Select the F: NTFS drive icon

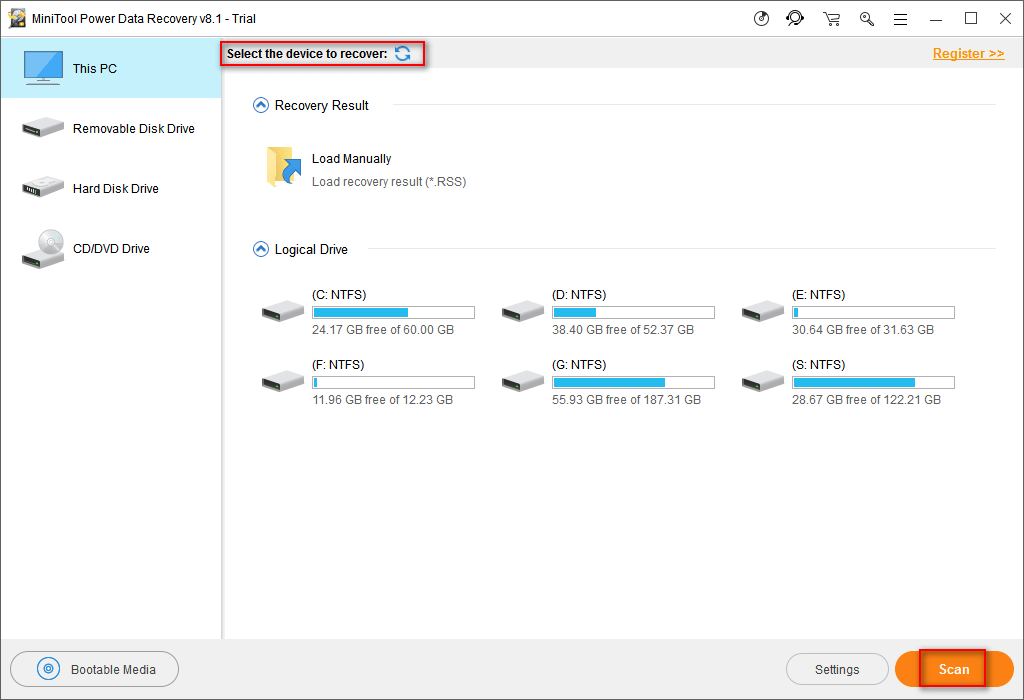click(283, 381)
